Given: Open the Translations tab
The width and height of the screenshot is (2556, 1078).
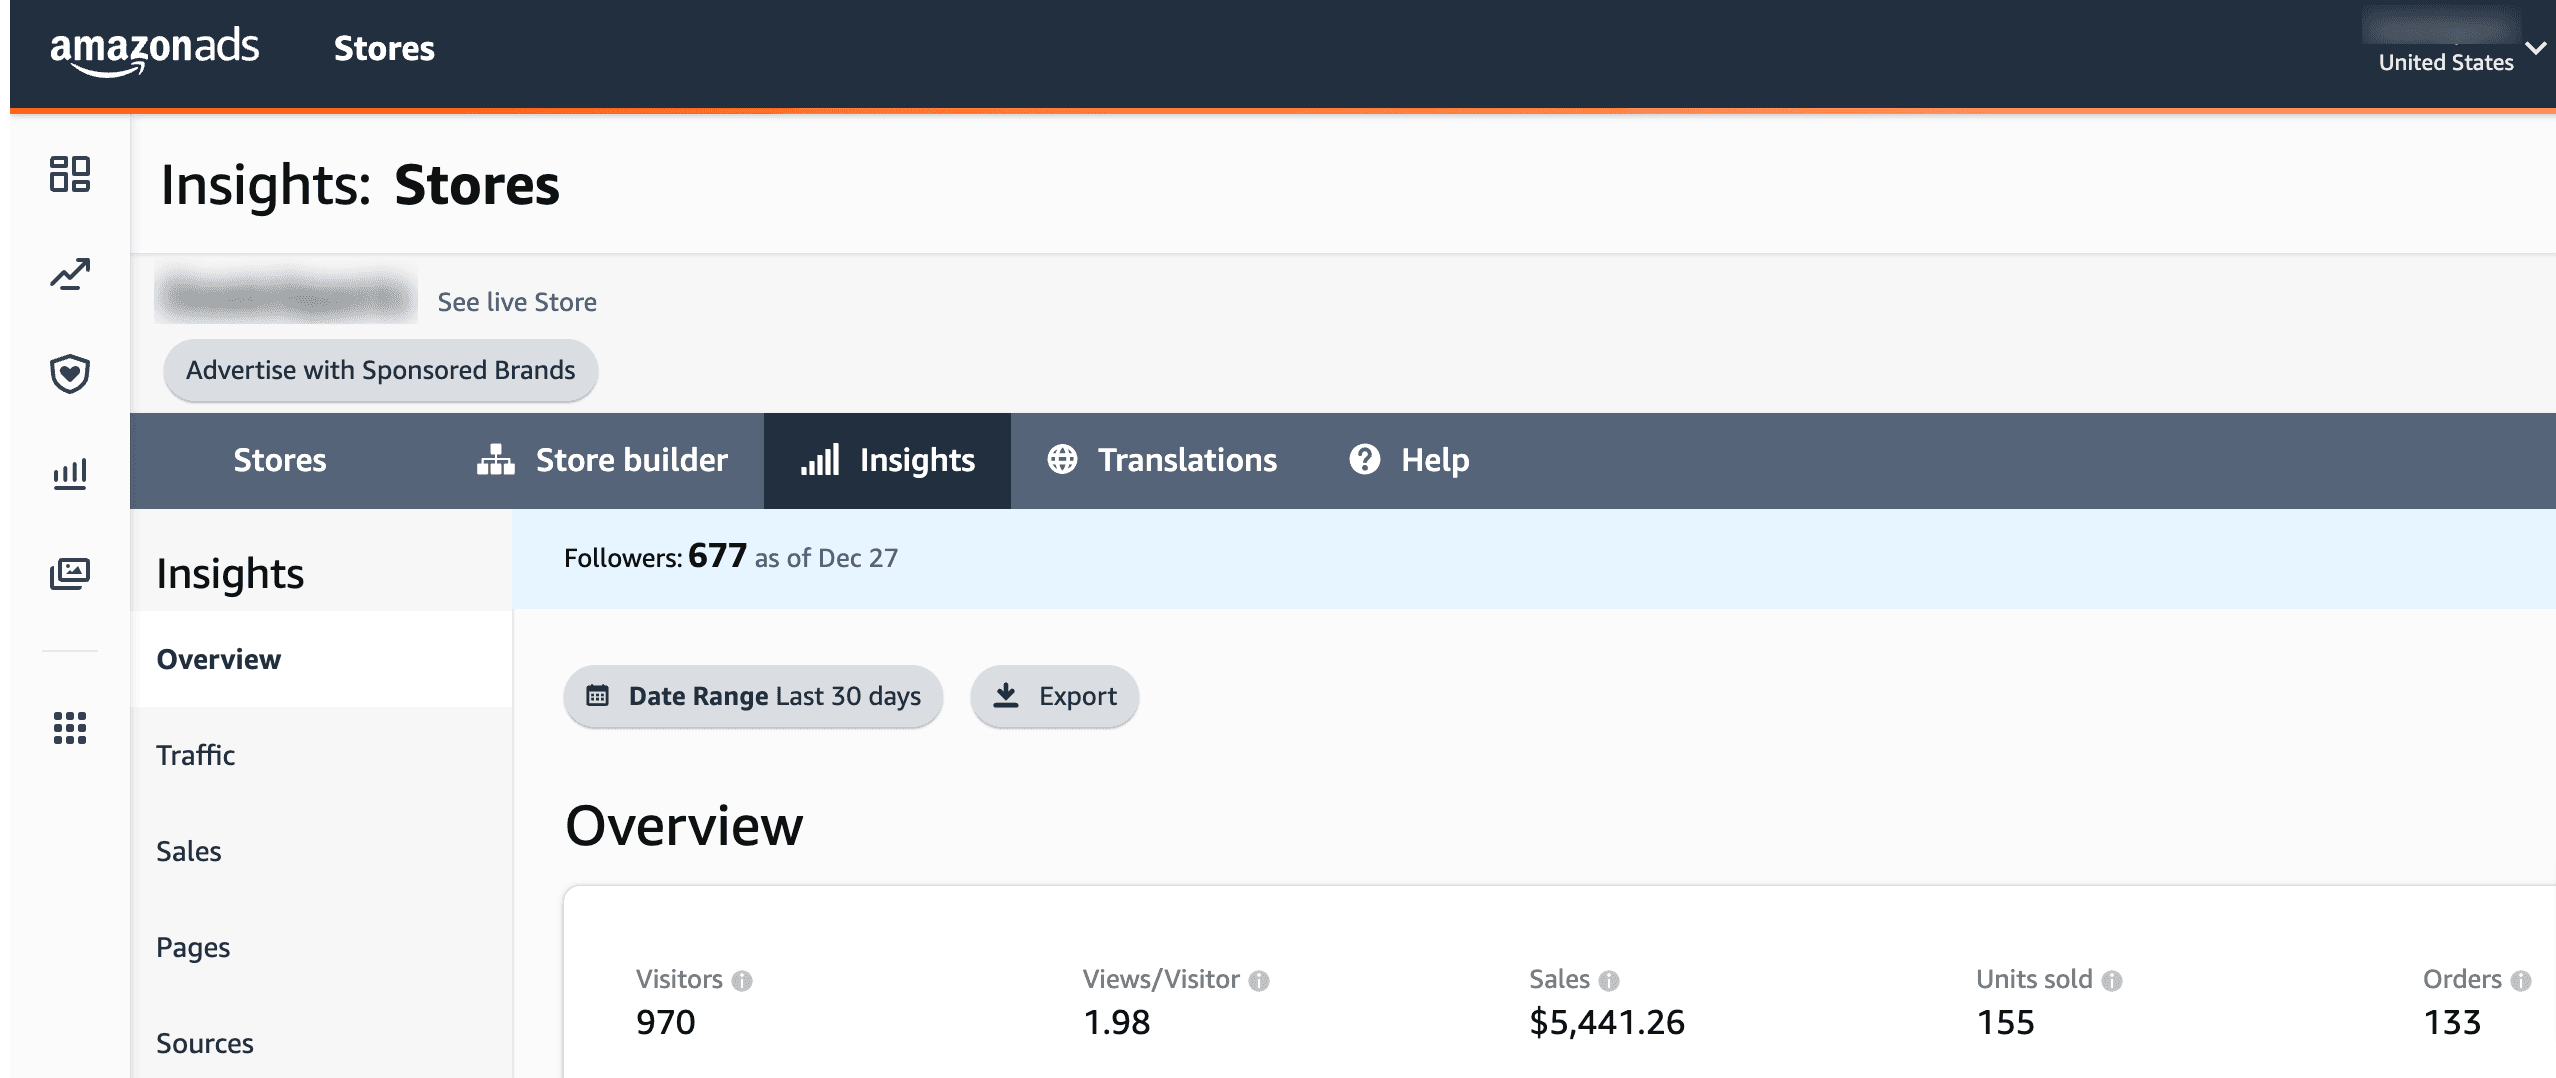Looking at the screenshot, I should (x=1162, y=460).
